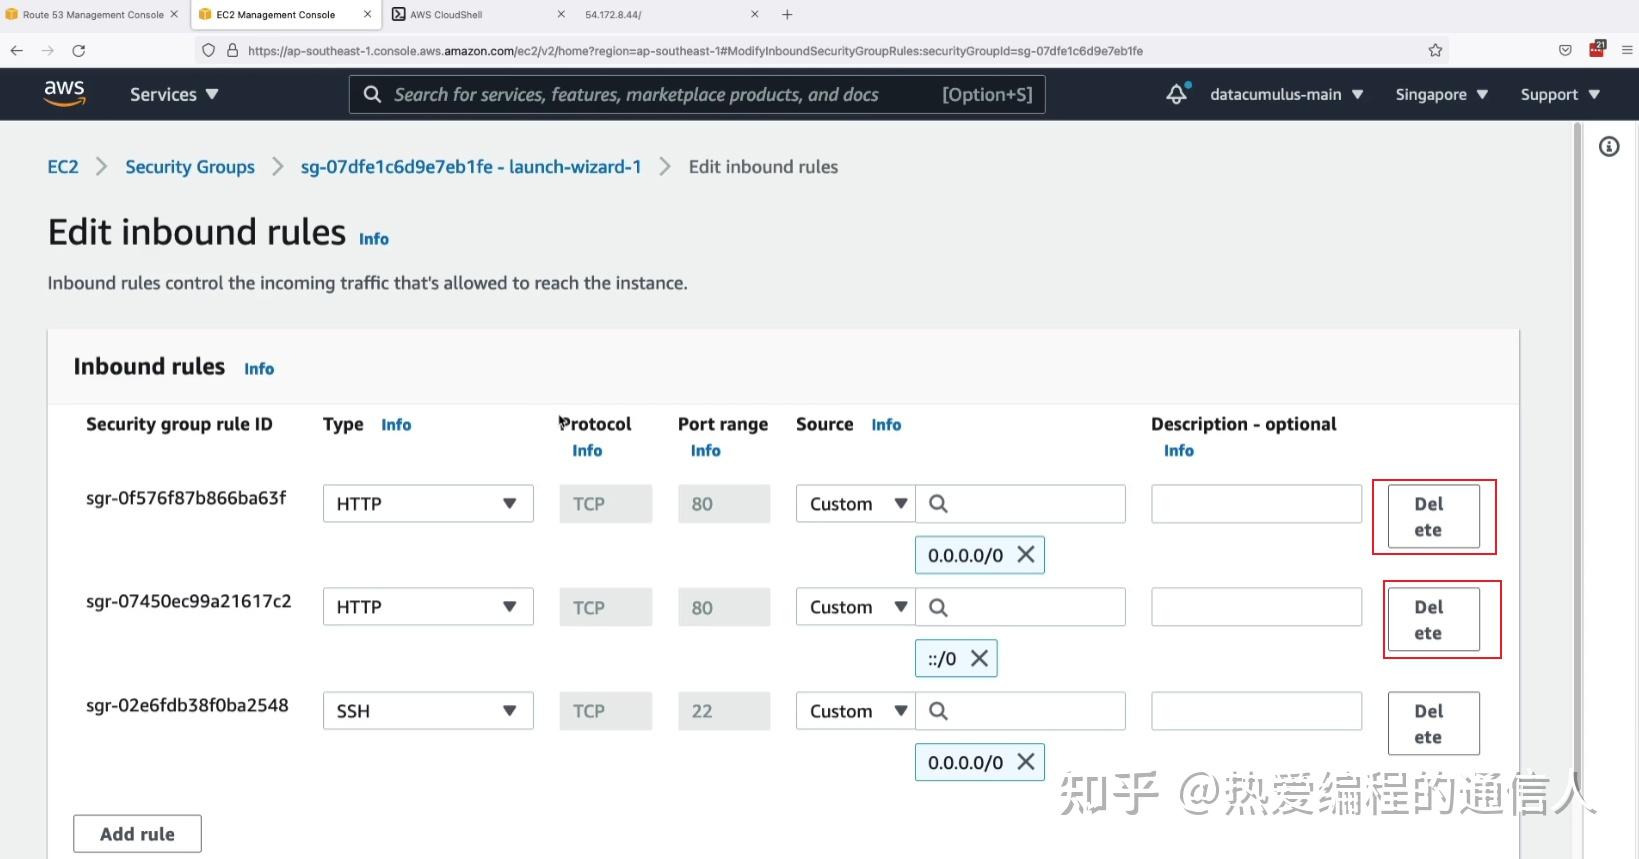Viewport: 1639px width, 859px height.
Task: Close the 54.172.8.44 tab
Action: (x=755, y=14)
